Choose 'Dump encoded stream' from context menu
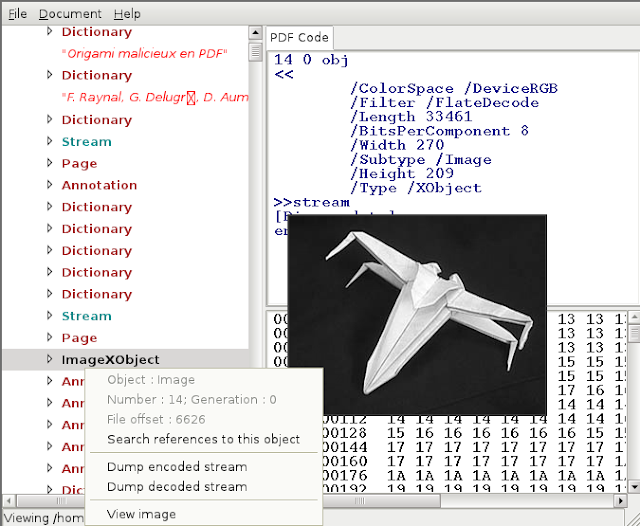Screen dimensions: 640x526 click(x=177, y=466)
